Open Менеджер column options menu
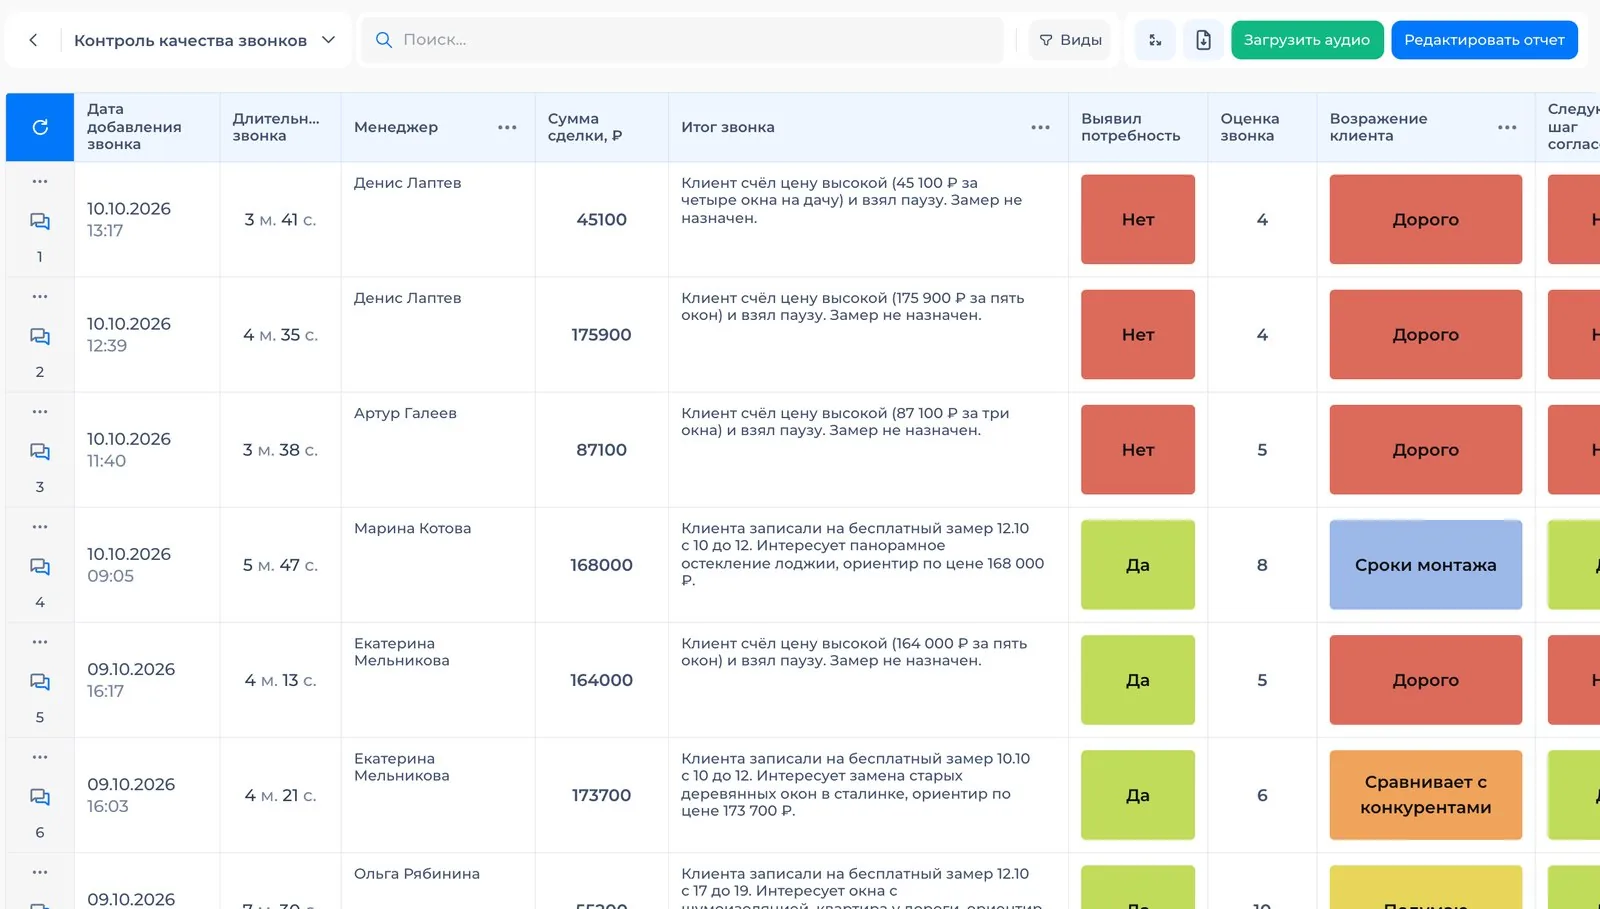Viewport: 1600px width, 909px height. pyautogui.click(x=507, y=127)
